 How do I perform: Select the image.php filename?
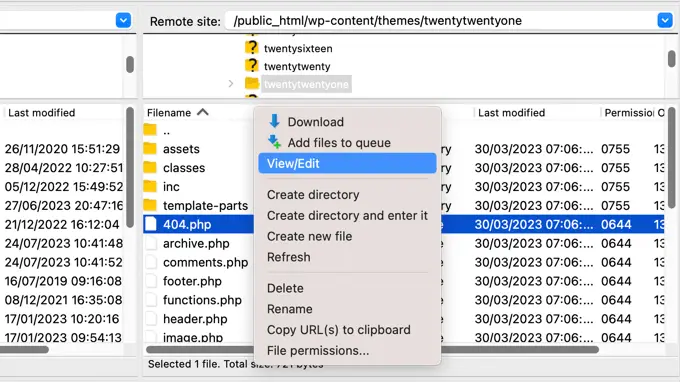point(193,337)
